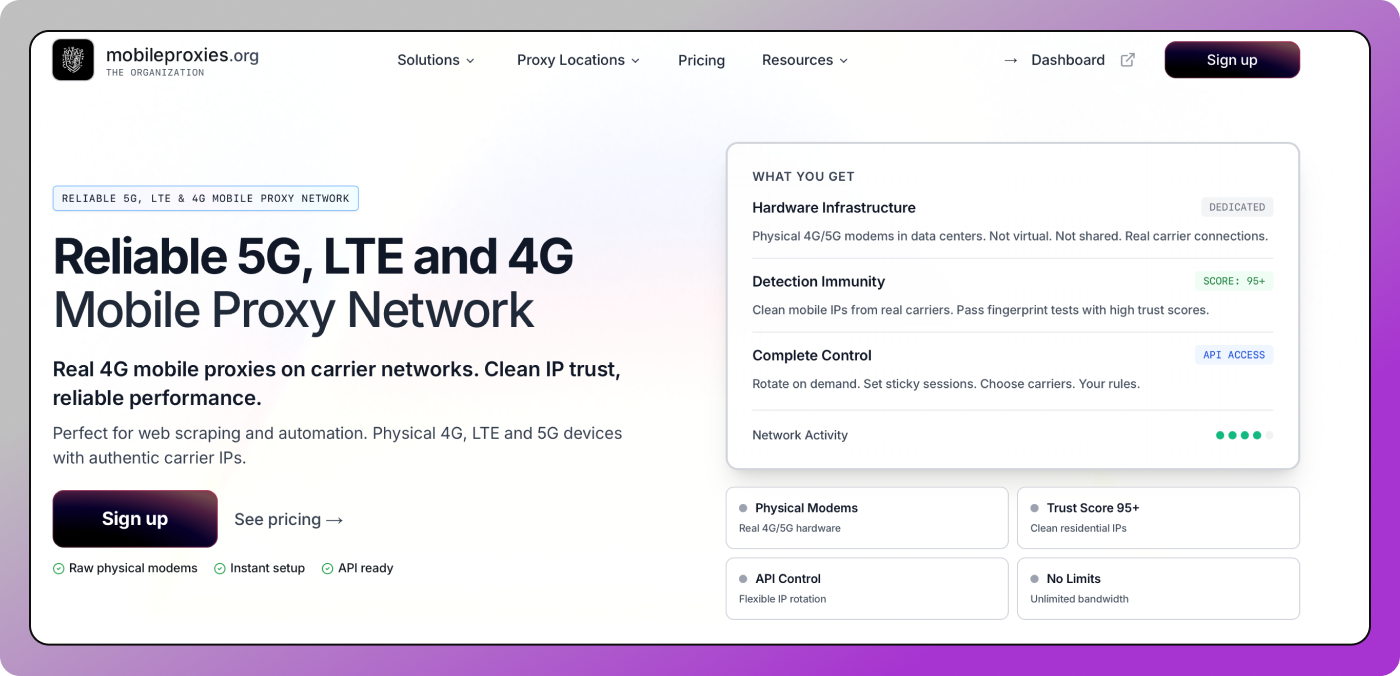Click the gray dot beside No Limits
The height and width of the screenshot is (676, 1400).
(x=1034, y=579)
